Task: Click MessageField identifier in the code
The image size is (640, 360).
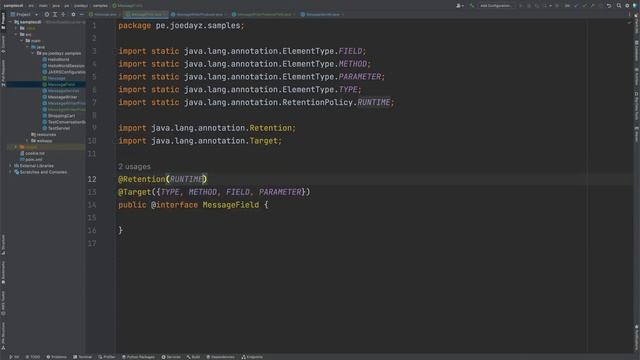Action: point(231,205)
